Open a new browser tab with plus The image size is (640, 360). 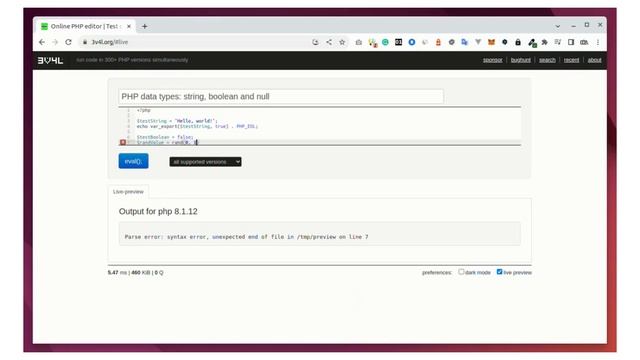144,26
